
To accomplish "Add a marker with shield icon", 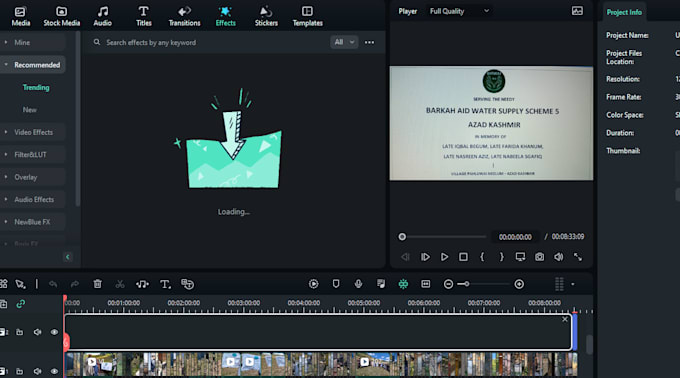I will pyautogui.click(x=336, y=284).
